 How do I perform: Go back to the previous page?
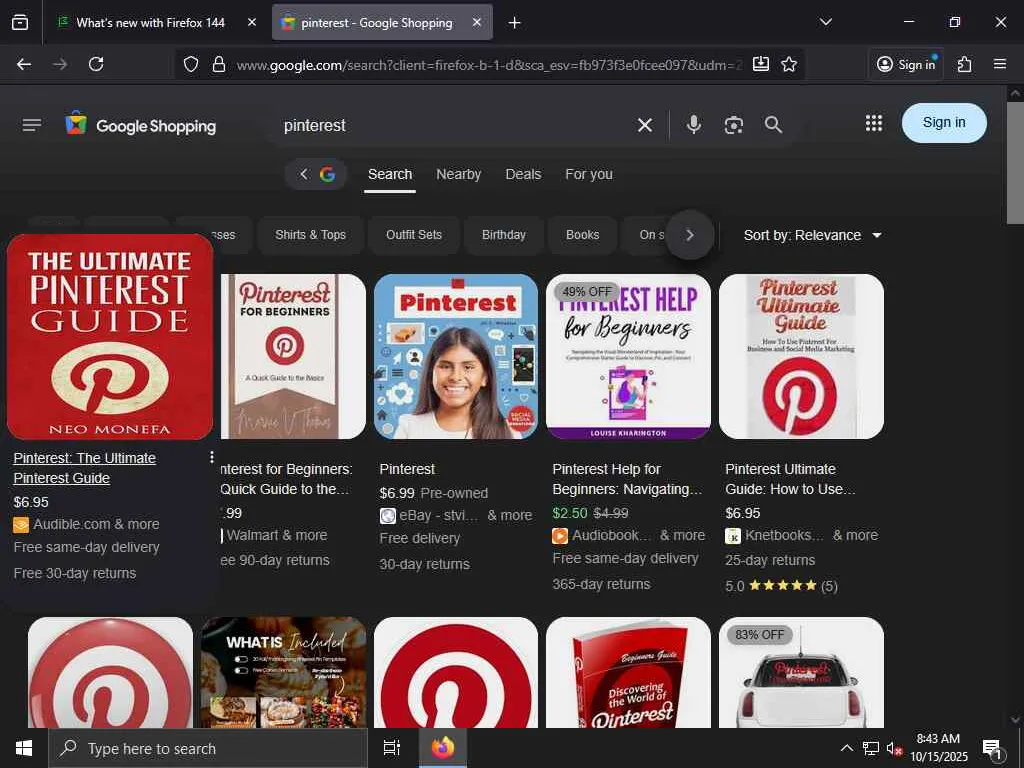click(24, 64)
